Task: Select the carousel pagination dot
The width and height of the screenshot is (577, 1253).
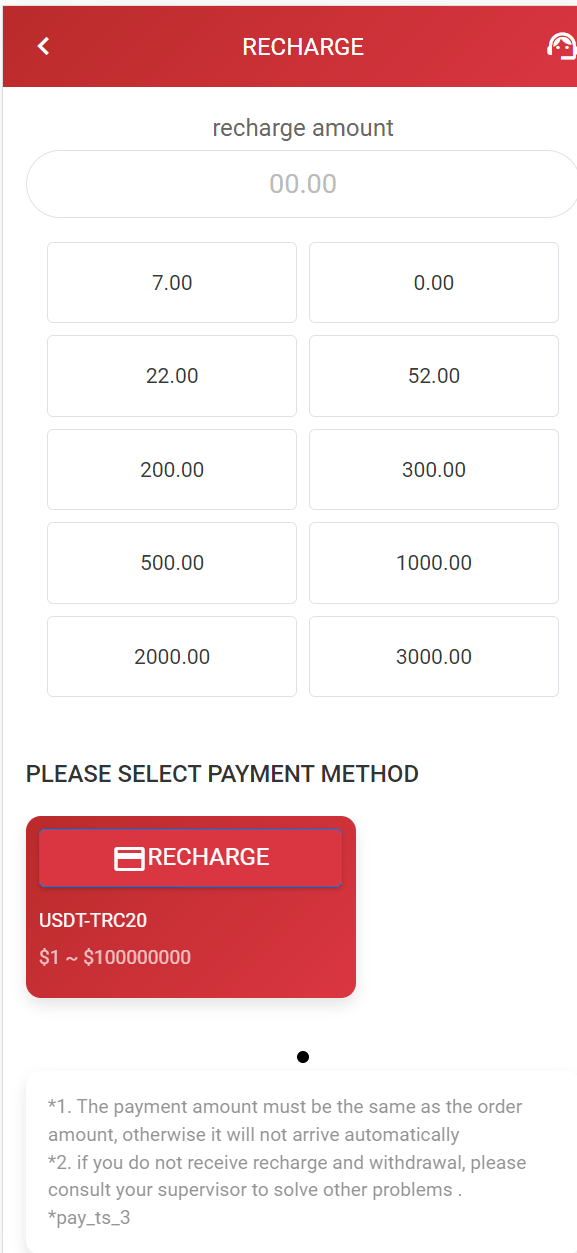Action: pyautogui.click(x=303, y=1056)
